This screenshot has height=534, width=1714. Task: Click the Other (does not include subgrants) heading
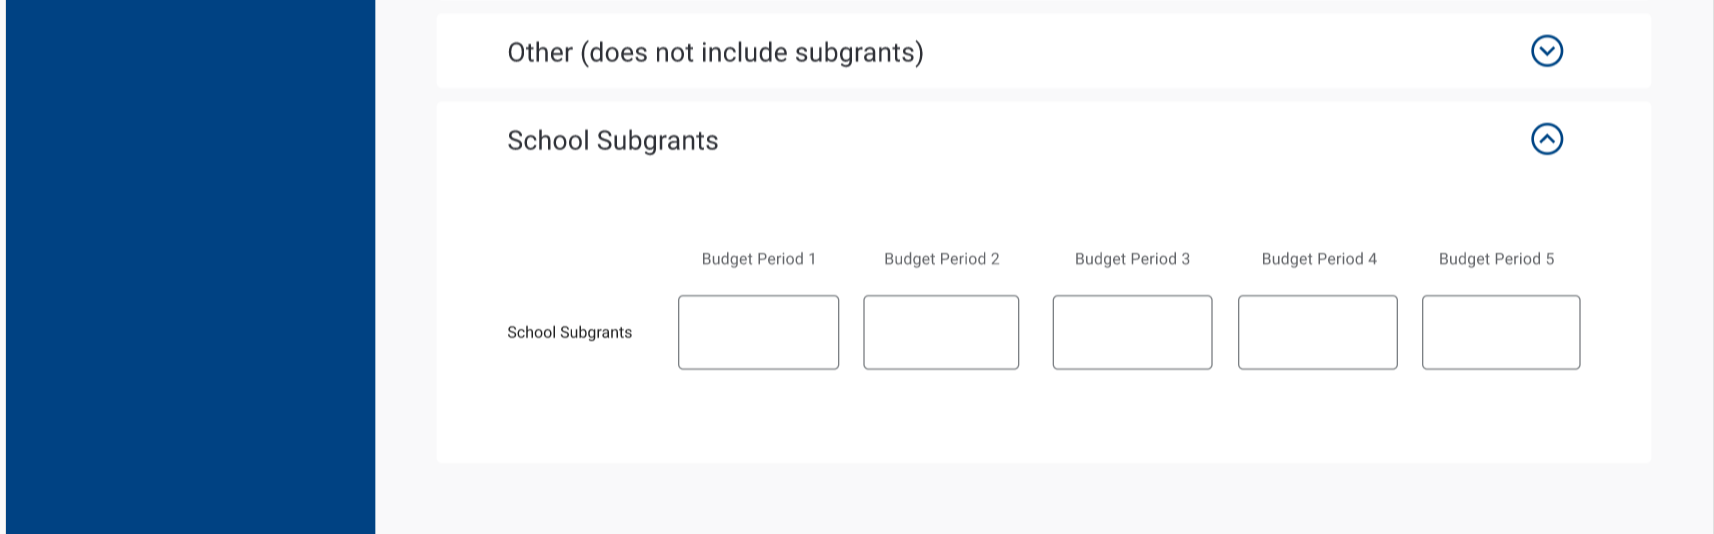[715, 52]
